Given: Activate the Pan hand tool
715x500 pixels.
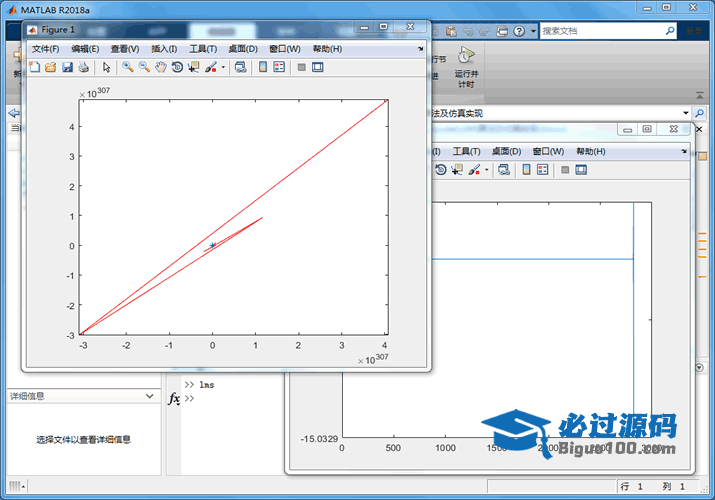Looking at the screenshot, I should (x=160, y=68).
